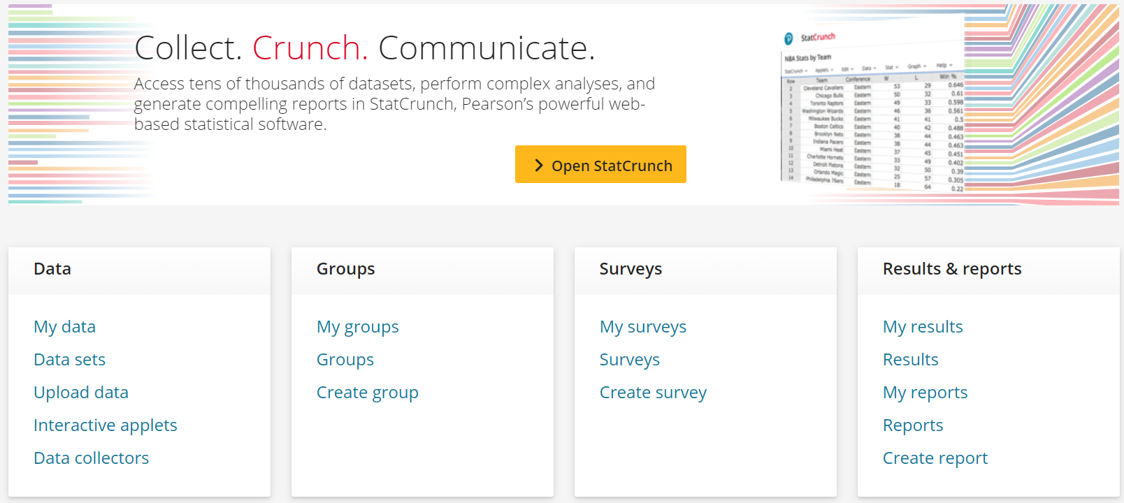Click Create report
This screenshot has height=503, width=1124.
pyautogui.click(x=935, y=458)
